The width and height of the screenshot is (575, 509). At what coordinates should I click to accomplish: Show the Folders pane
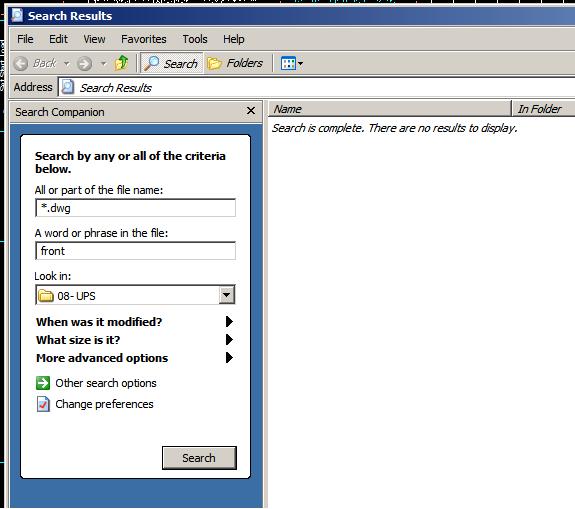235,63
